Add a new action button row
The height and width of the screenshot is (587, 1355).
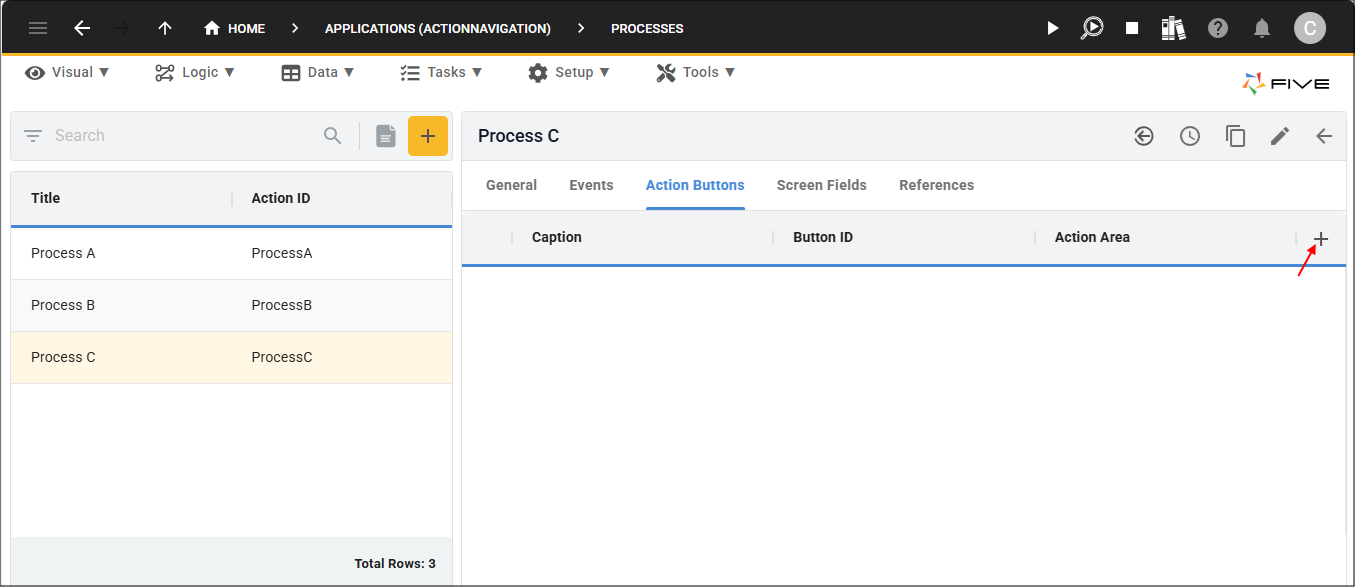point(1321,239)
